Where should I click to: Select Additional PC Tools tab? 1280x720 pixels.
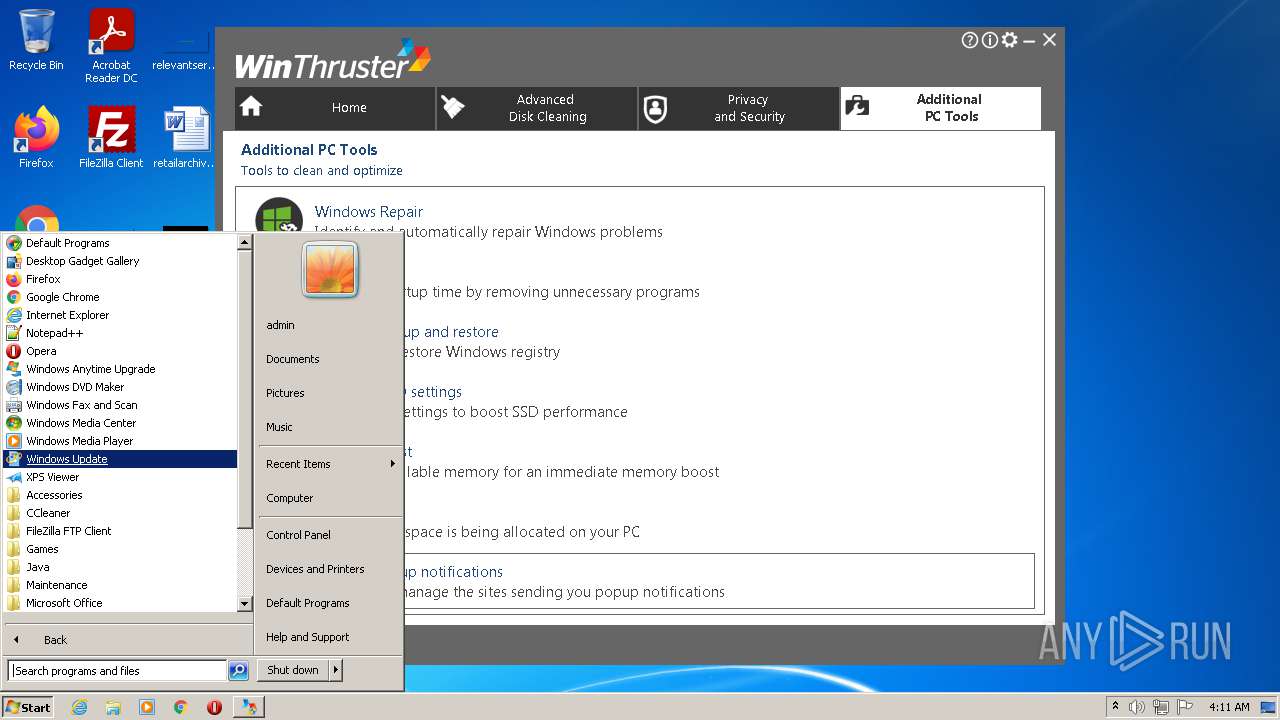point(941,108)
